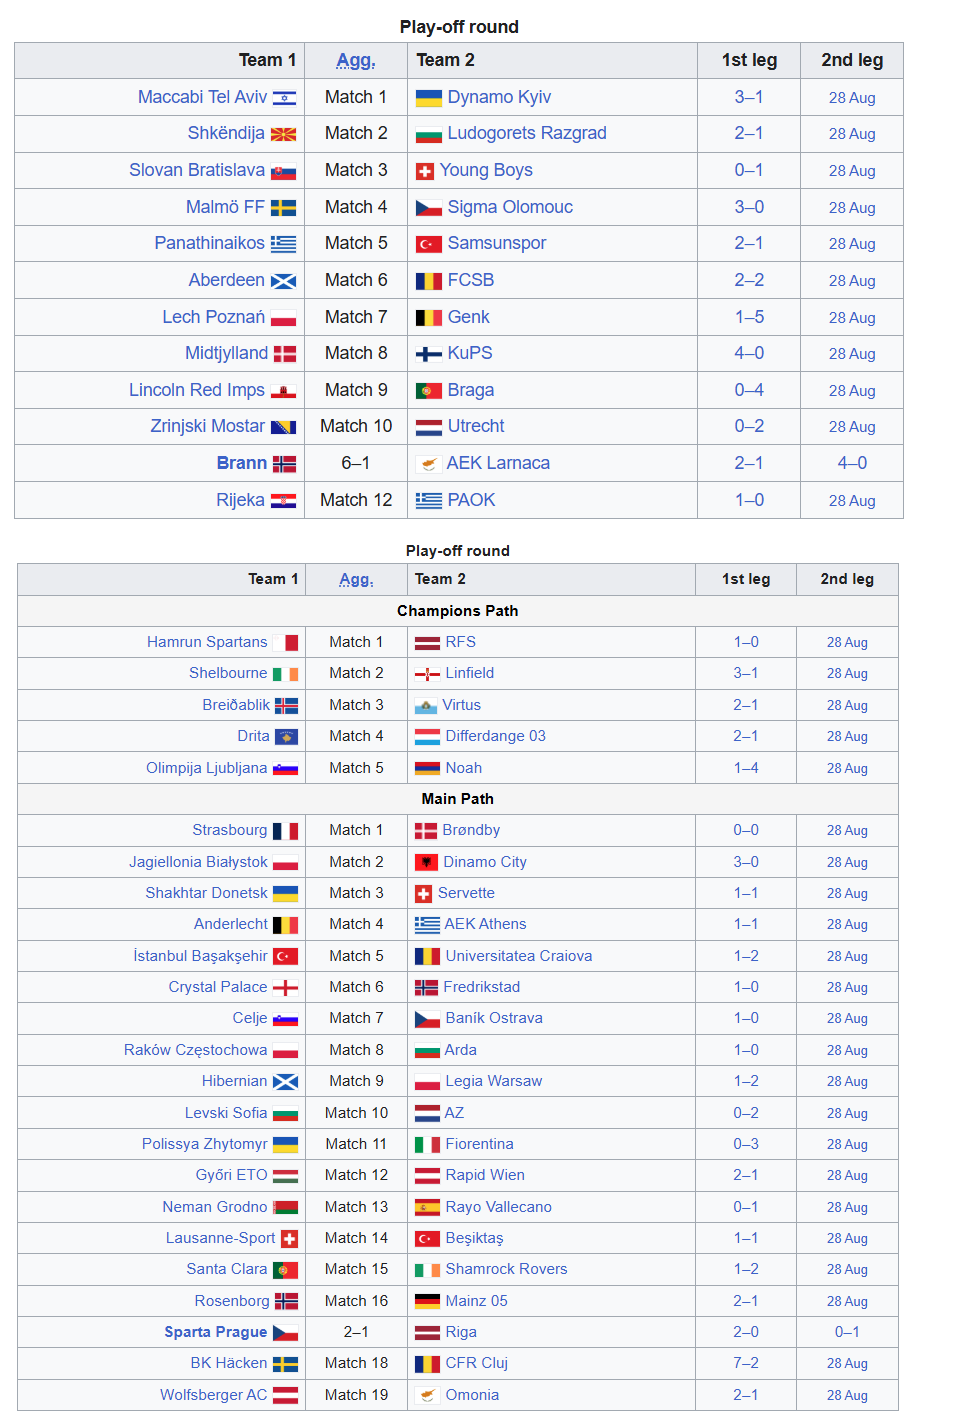
Task: Click the Cyprus flag next to AEK Larnaca
Action: (429, 464)
